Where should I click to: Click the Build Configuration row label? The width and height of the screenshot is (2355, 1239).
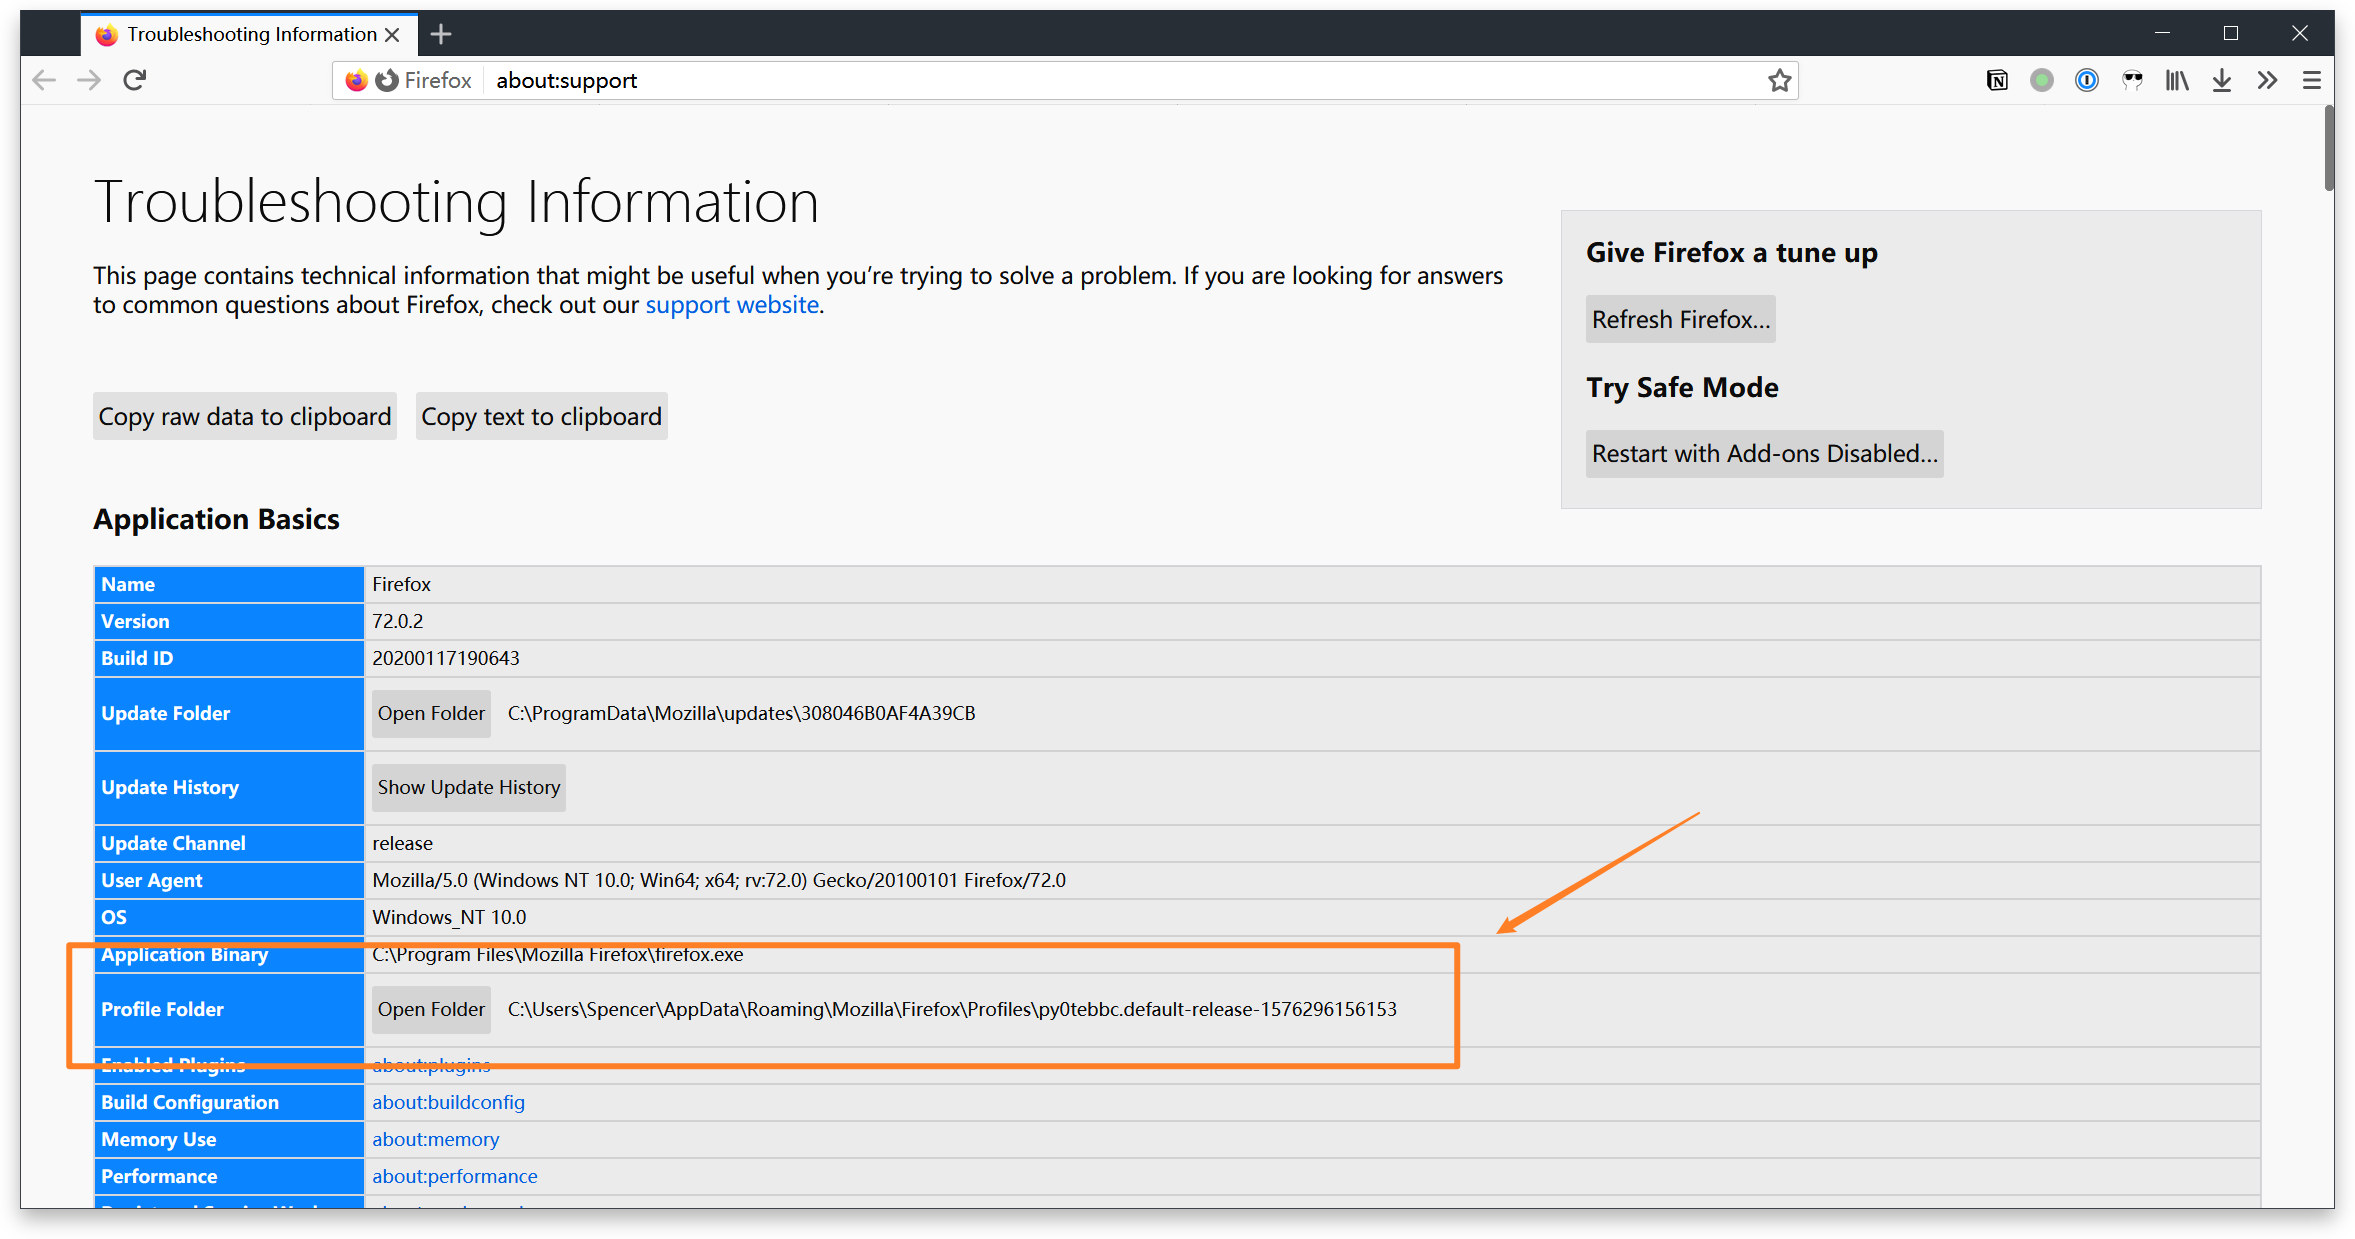click(x=190, y=1102)
